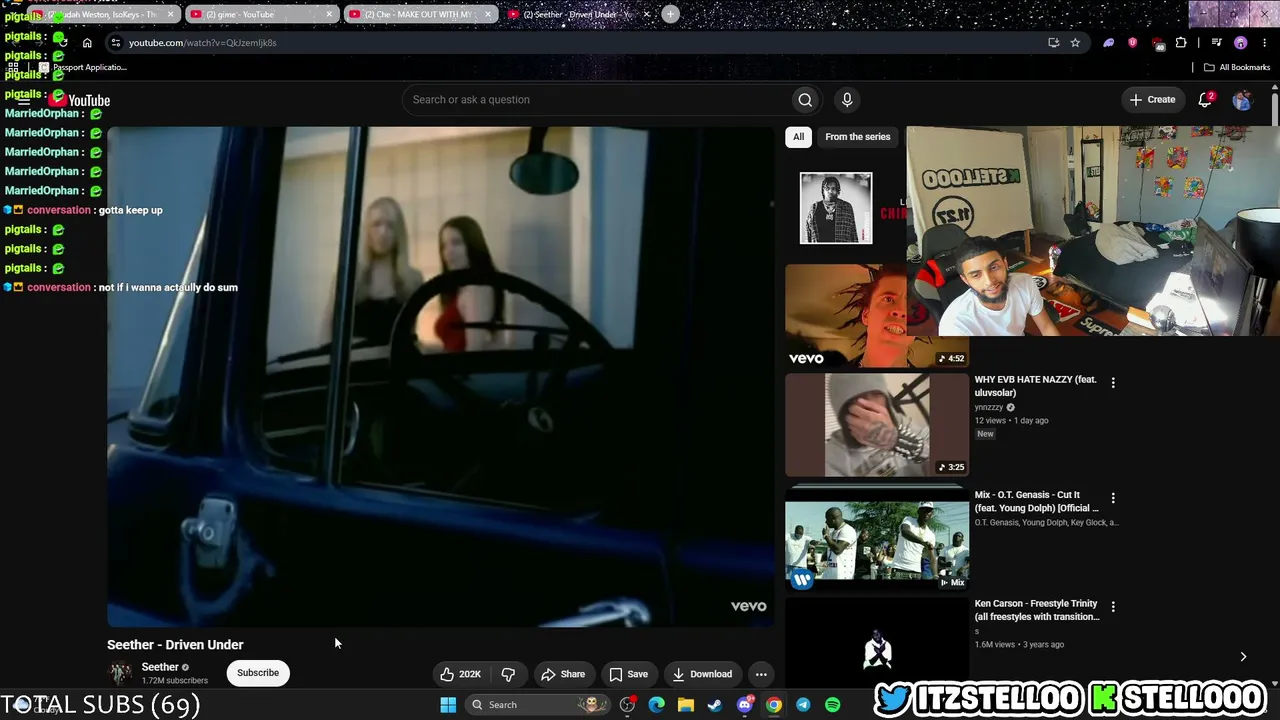Go to Chrome home page button

(87, 43)
